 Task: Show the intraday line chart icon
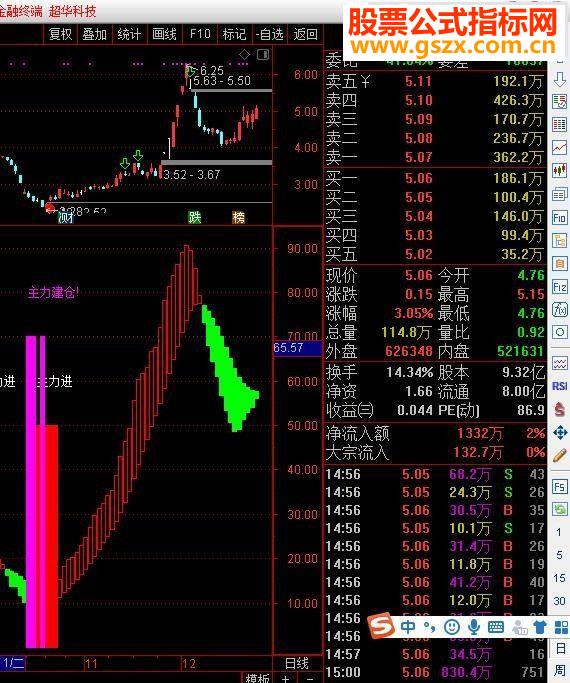[560, 147]
